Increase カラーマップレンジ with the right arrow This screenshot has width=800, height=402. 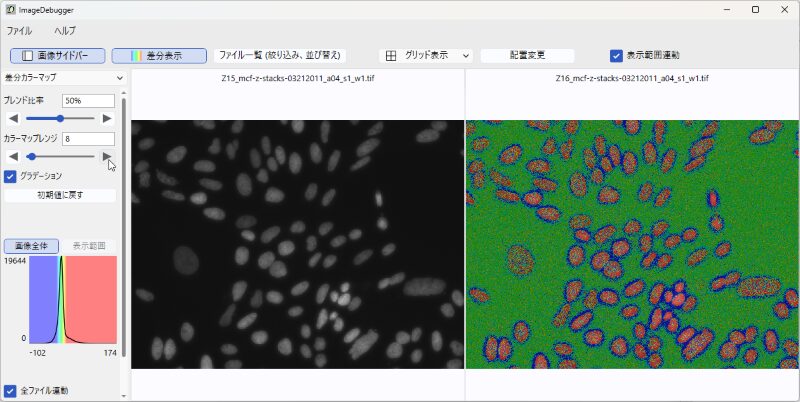click(x=107, y=156)
